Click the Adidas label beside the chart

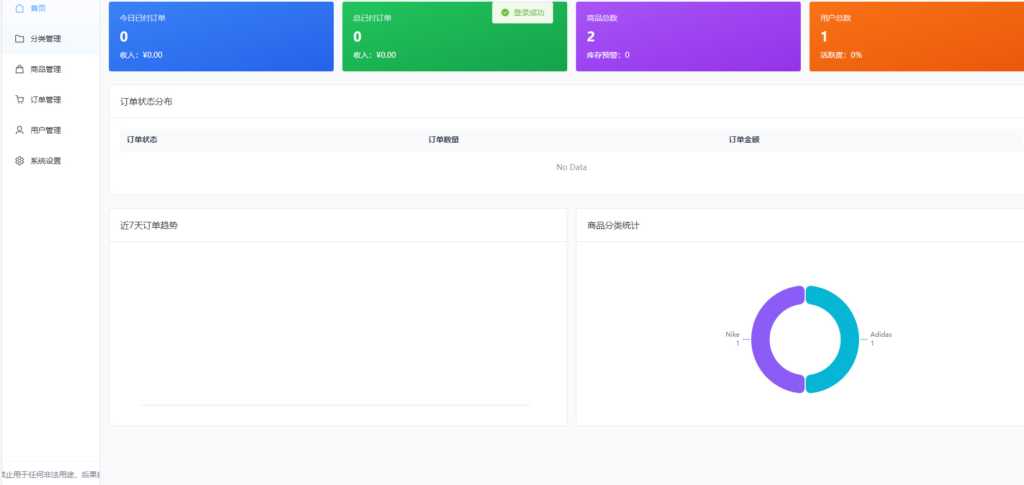coord(880,335)
